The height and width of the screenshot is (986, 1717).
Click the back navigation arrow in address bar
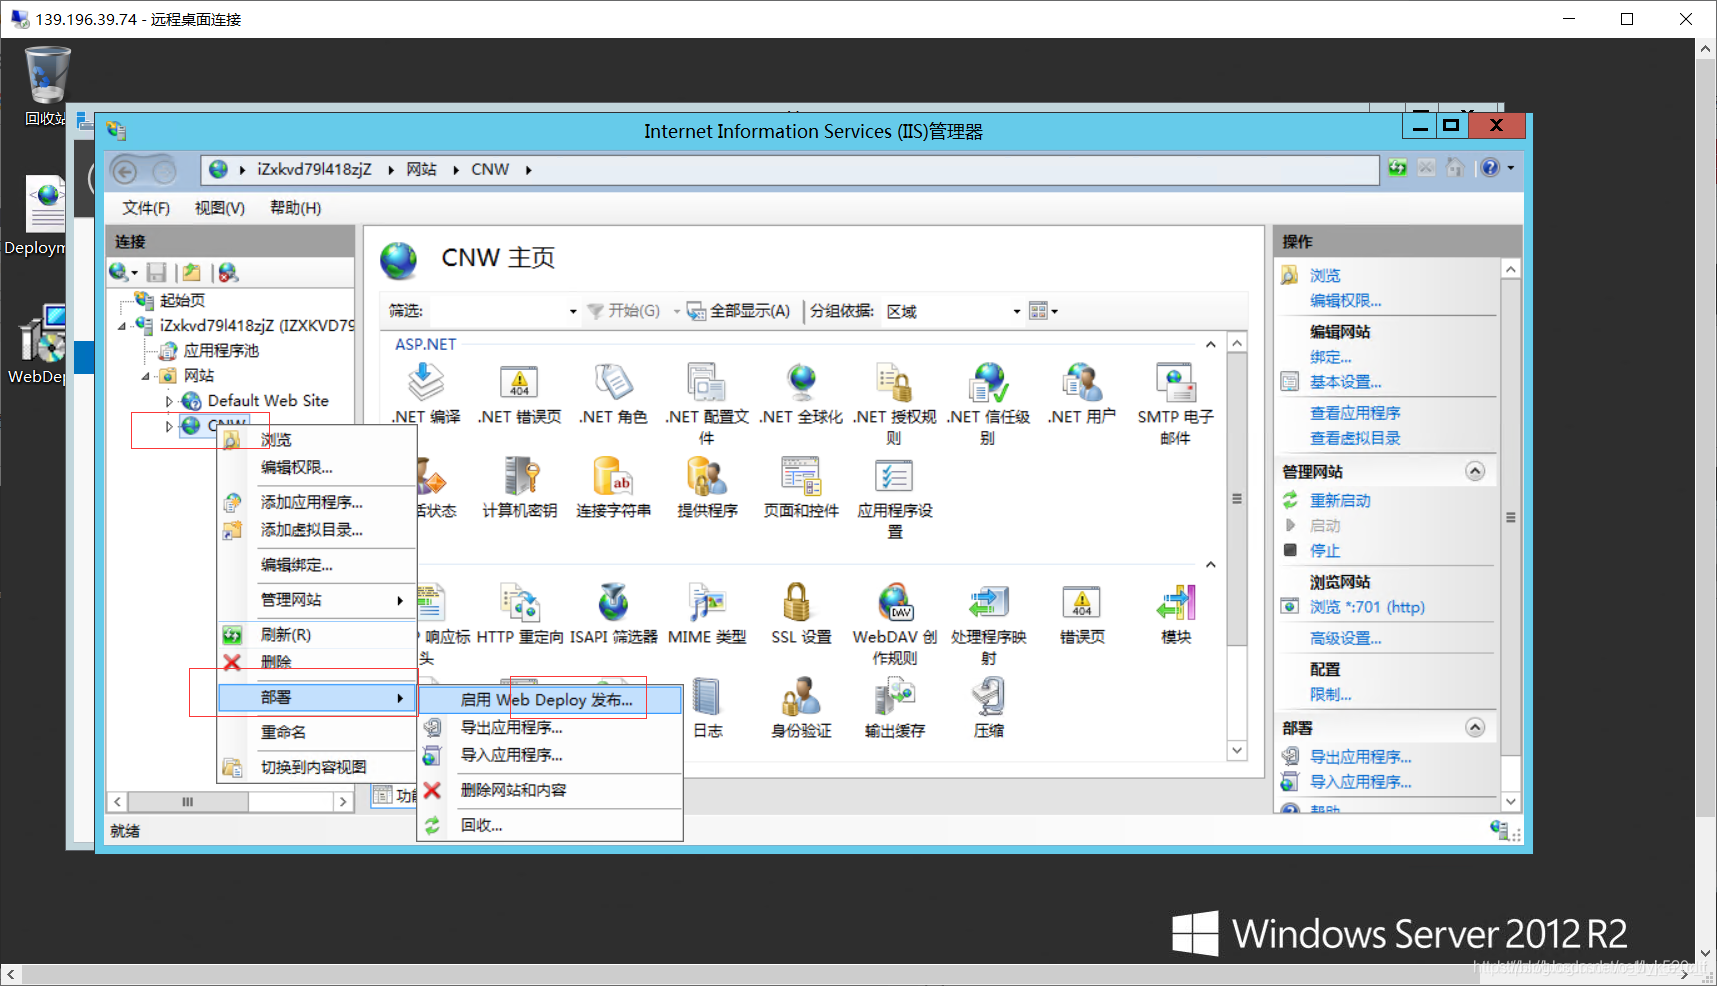click(x=125, y=171)
